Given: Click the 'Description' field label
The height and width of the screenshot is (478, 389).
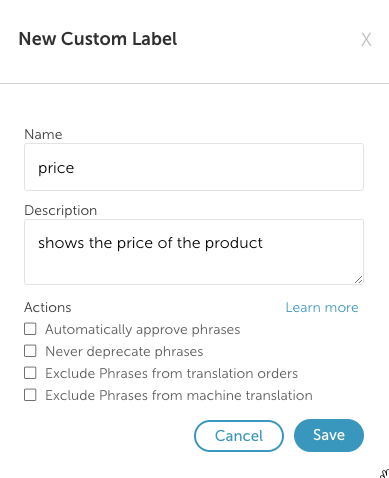Looking at the screenshot, I should [60, 211].
